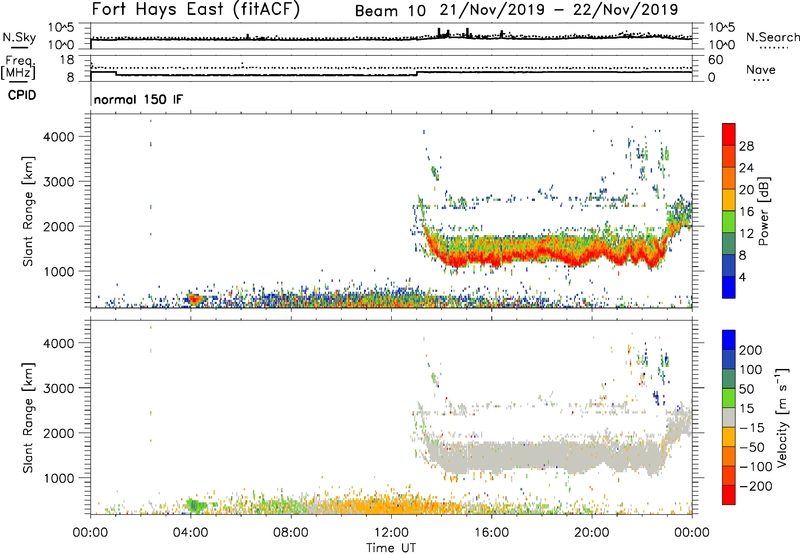Click the 04:00 time tick label
The width and height of the screenshot is (800, 554).
(190, 533)
